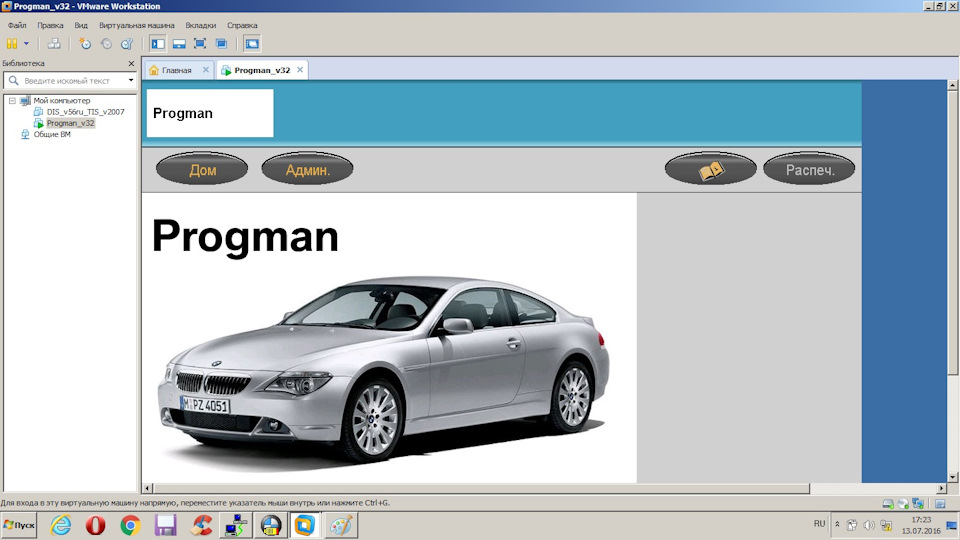This screenshot has width=960, height=540.
Task: Open the library search filter dropdown arrow
Action: point(130,80)
